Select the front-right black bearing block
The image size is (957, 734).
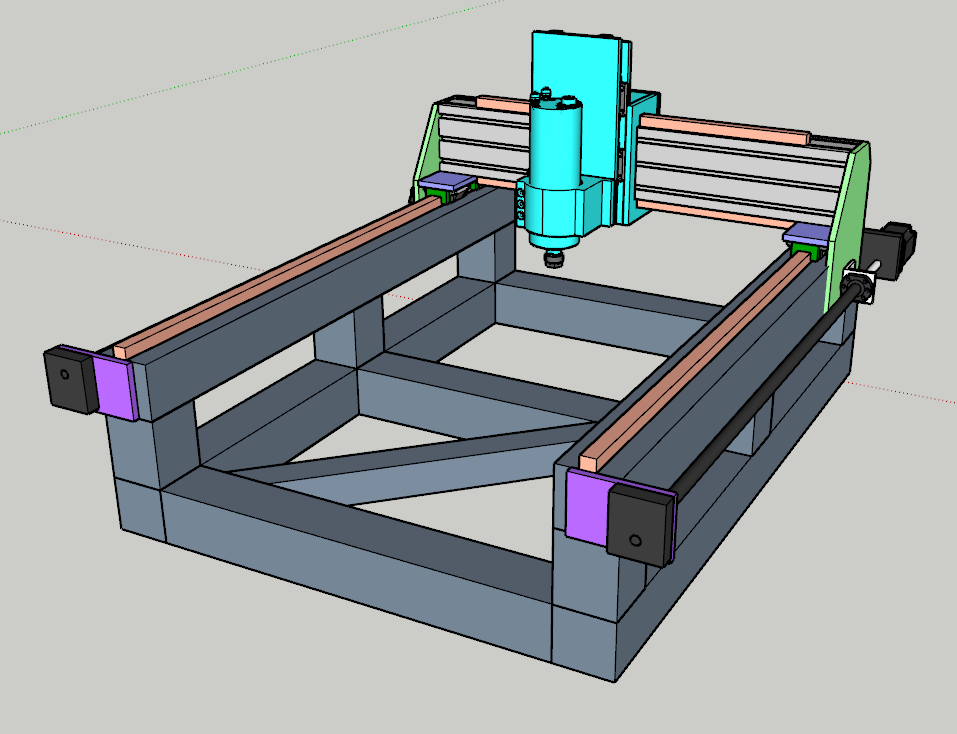pyautogui.click(x=639, y=524)
